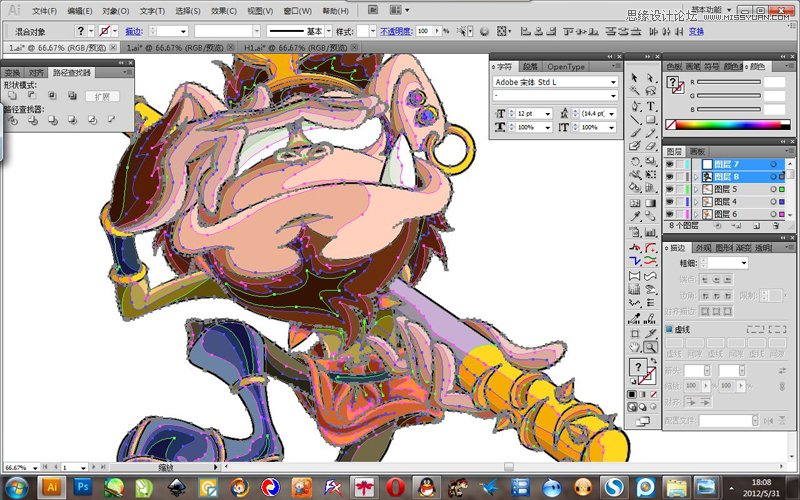Click the Layers panel vertical scrollbar
Screen dimensions: 800x500
tap(790, 189)
